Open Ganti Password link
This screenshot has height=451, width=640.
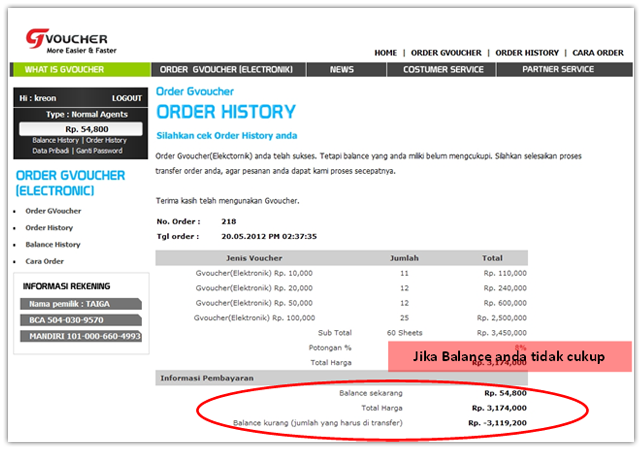pyautogui.click(x=99, y=151)
